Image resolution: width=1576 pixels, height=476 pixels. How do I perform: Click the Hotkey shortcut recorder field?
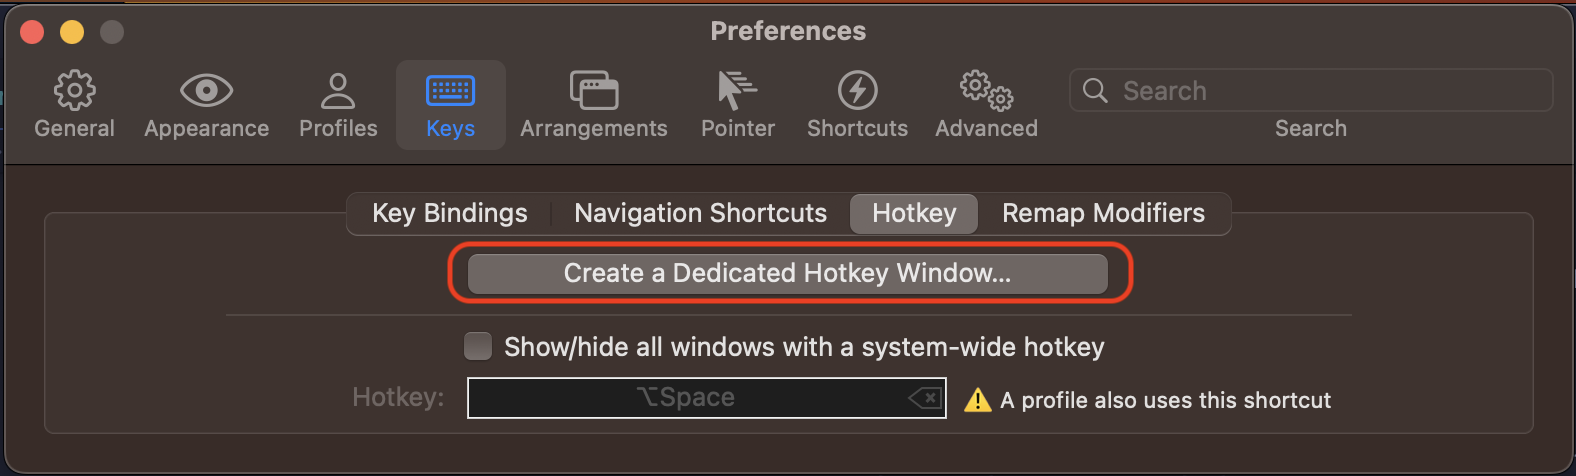(686, 398)
